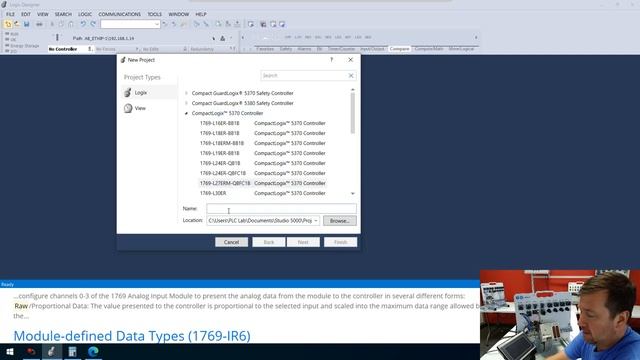Open the FILE menu
This screenshot has height=360, width=640.
[10, 14]
